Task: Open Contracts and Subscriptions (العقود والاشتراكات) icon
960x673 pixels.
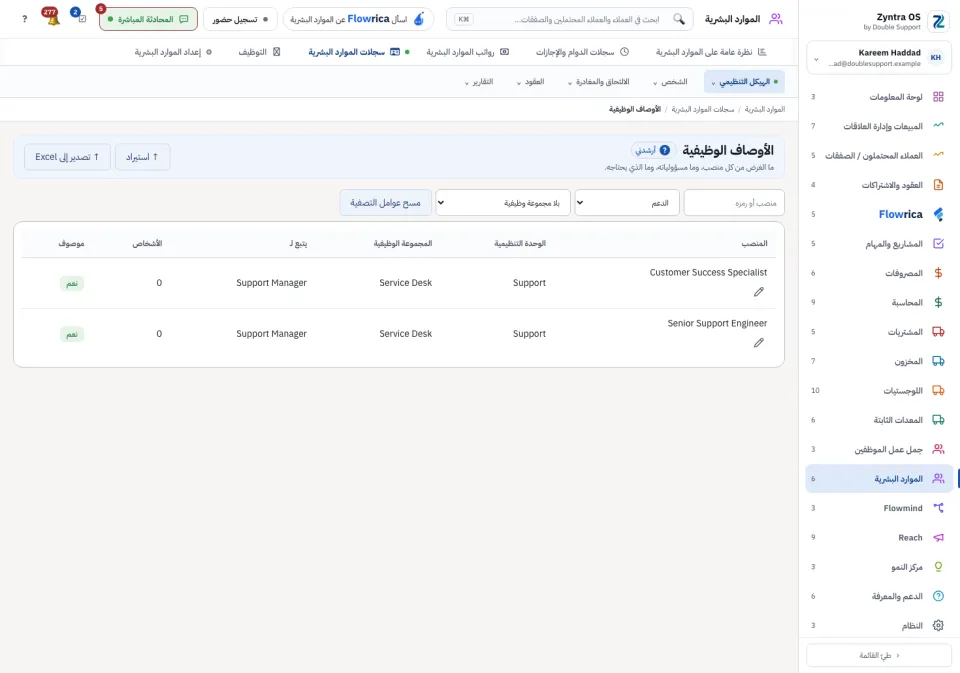Action: (x=938, y=184)
